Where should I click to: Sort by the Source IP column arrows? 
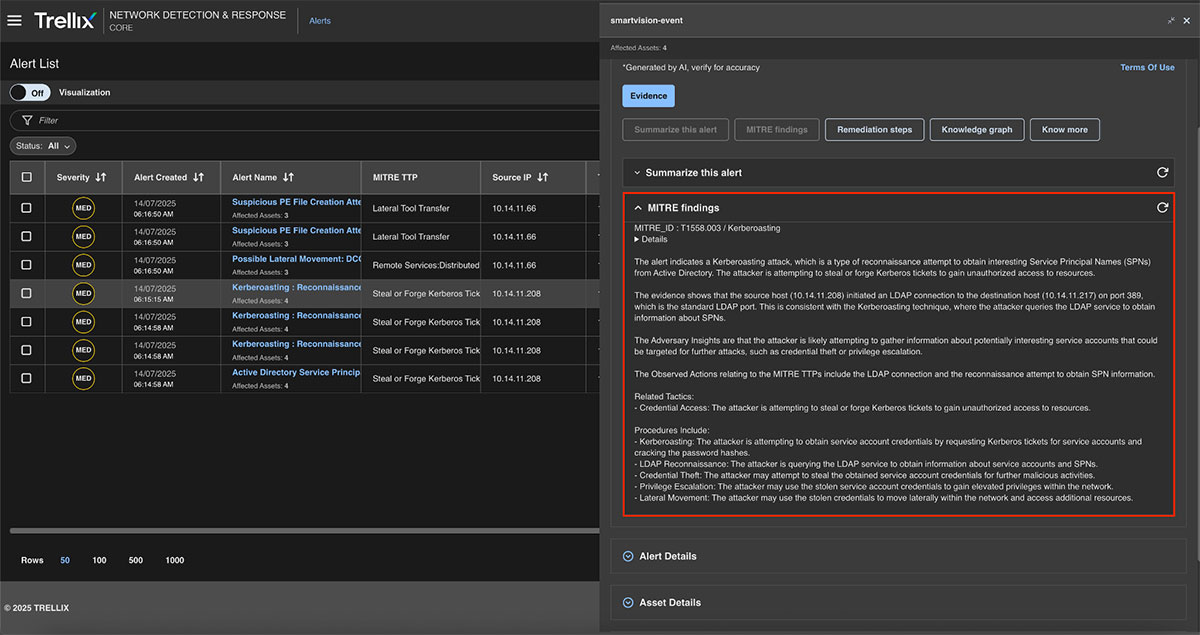pos(542,177)
